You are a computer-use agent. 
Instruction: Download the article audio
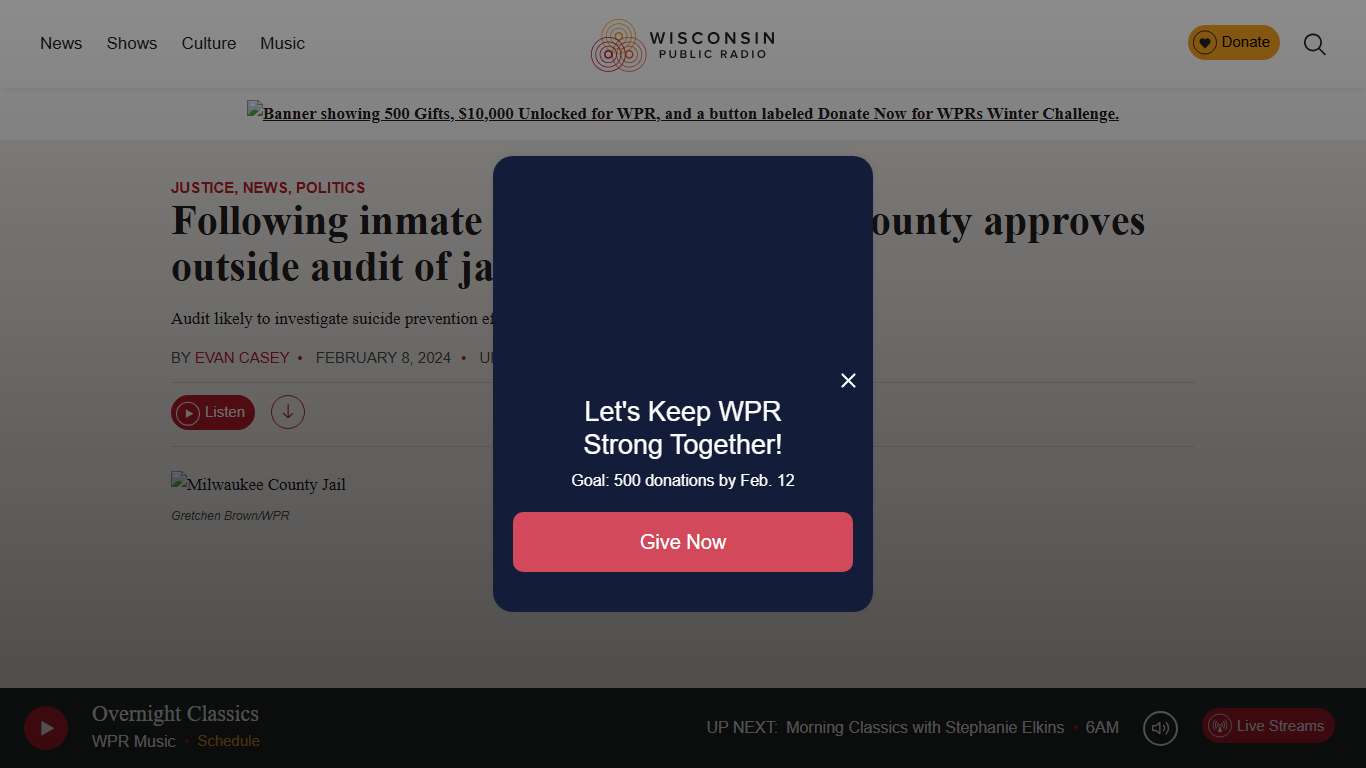pos(288,412)
